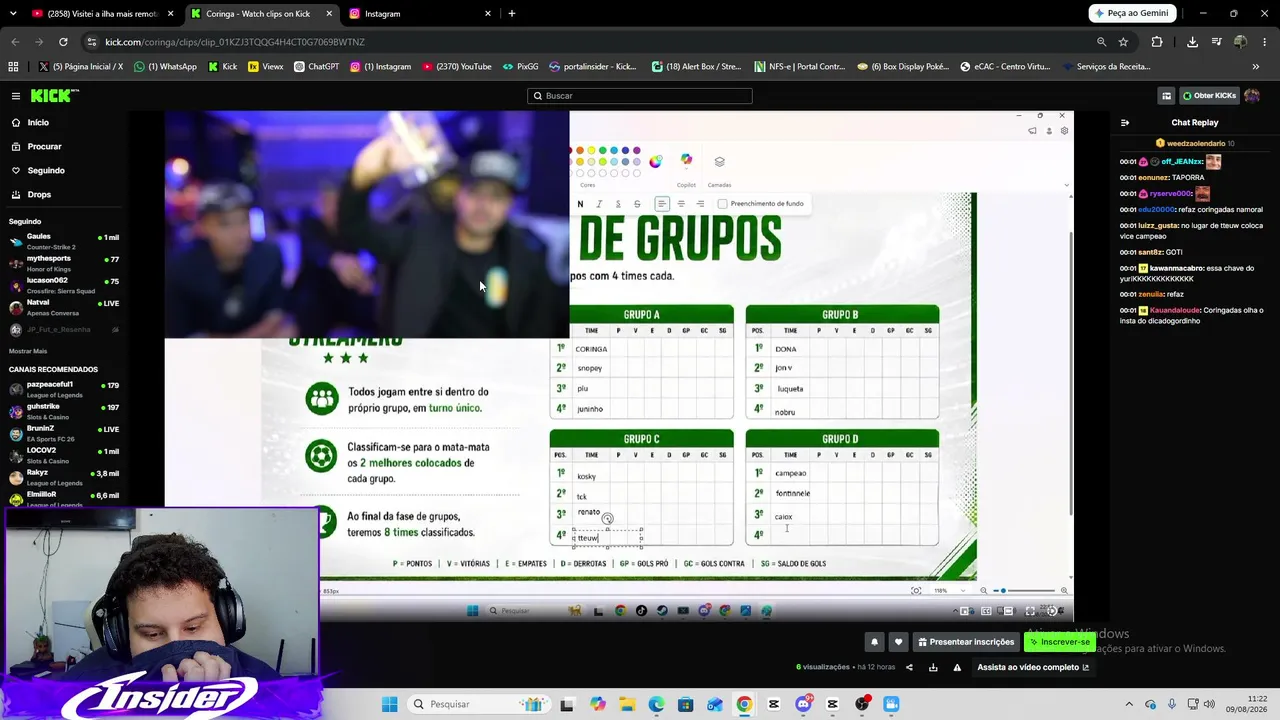Open Procurar in the Kick sidebar

[36, 146]
